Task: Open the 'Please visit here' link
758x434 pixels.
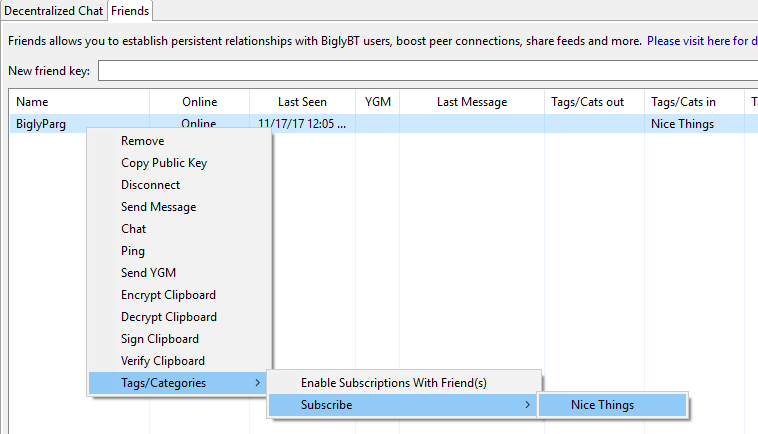Action: coord(702,41)
